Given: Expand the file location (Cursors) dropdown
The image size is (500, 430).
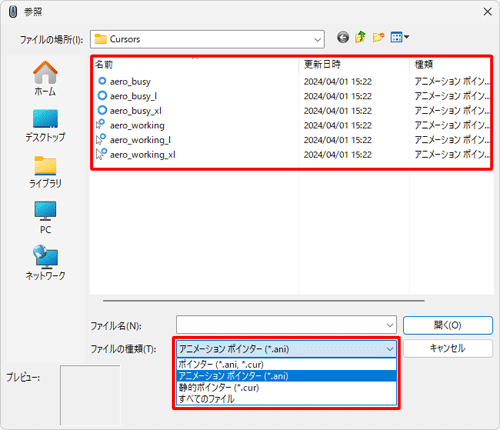Looking at the screenshot, I should [x=317, y=40].
